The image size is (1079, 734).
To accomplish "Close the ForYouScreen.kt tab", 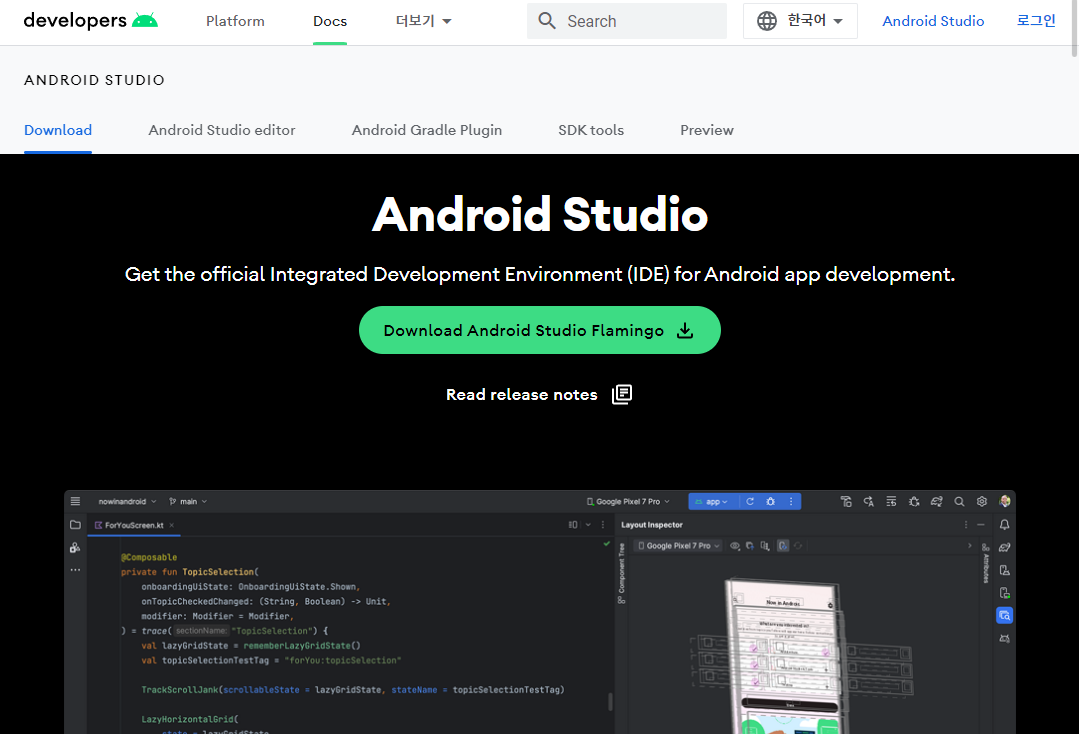I will [171, 525].
